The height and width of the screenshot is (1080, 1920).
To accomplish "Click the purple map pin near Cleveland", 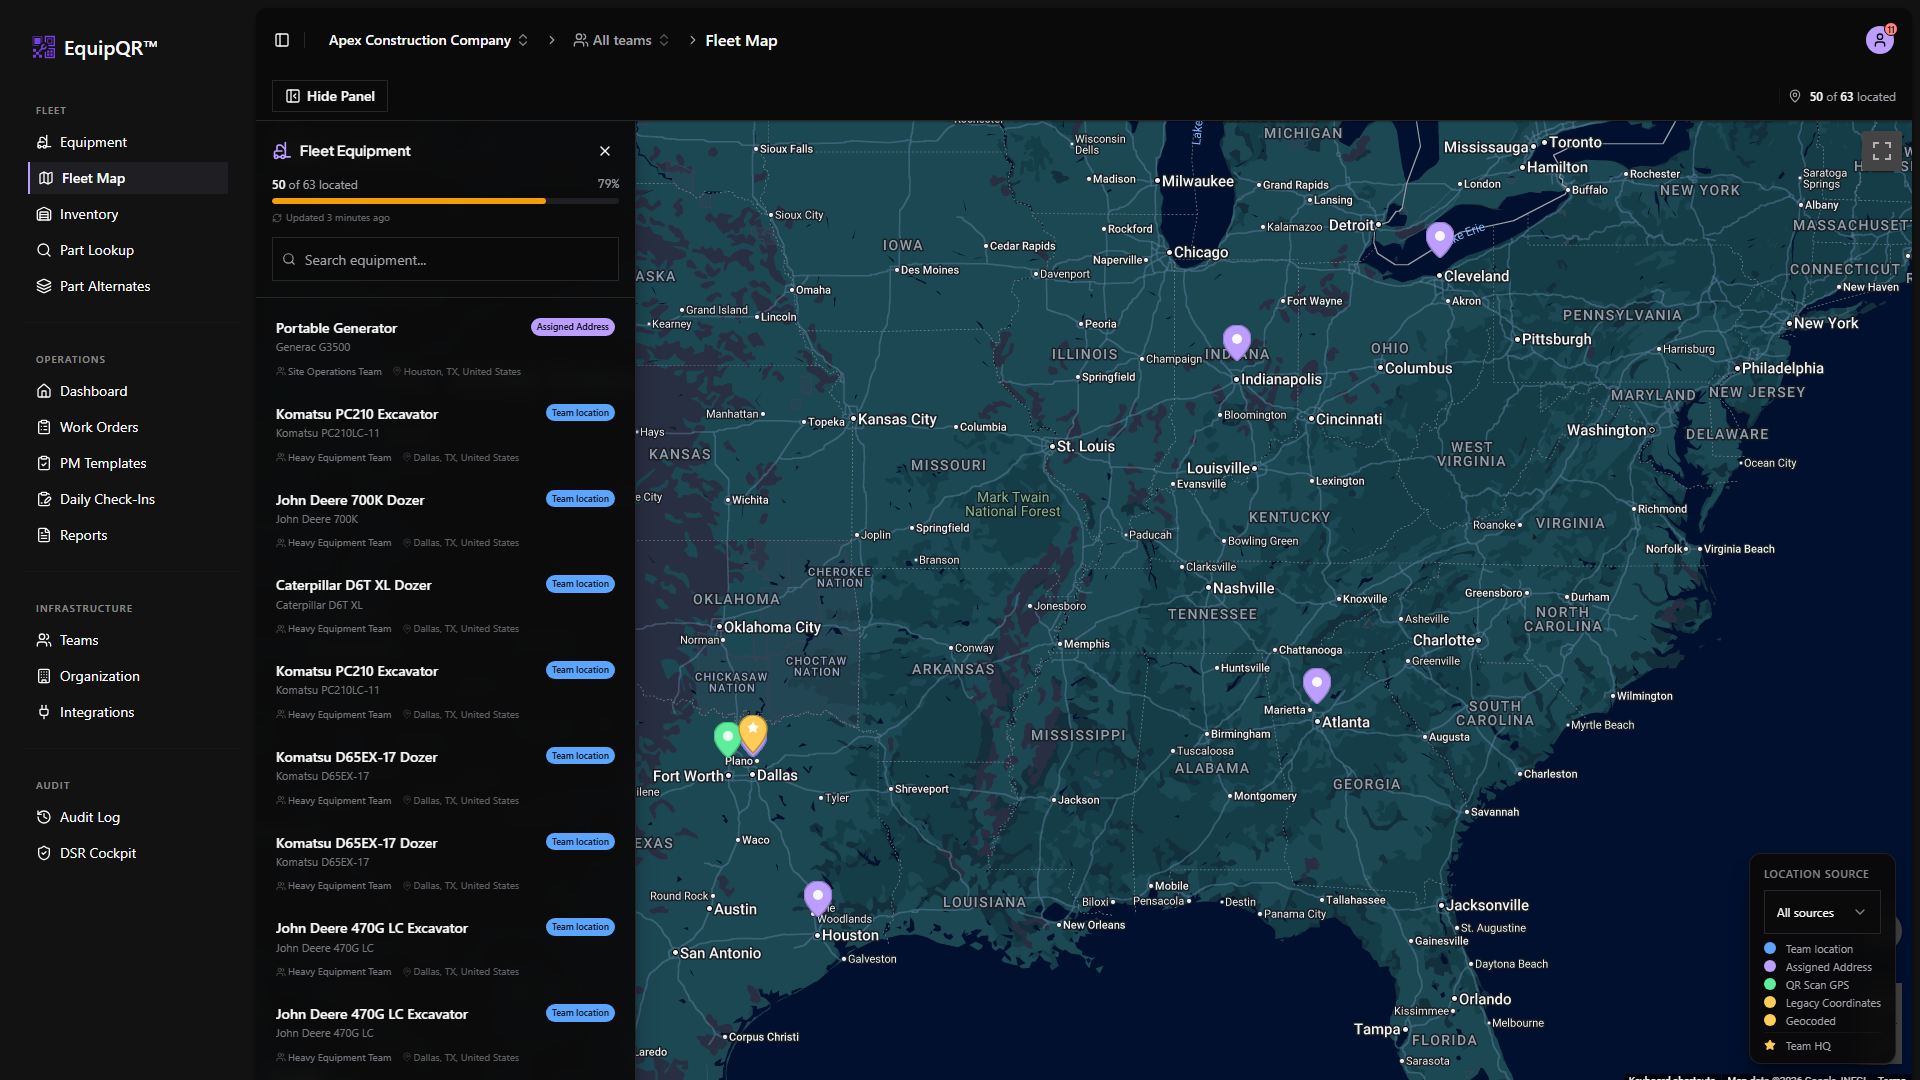I will click(x=1439, y=240).
